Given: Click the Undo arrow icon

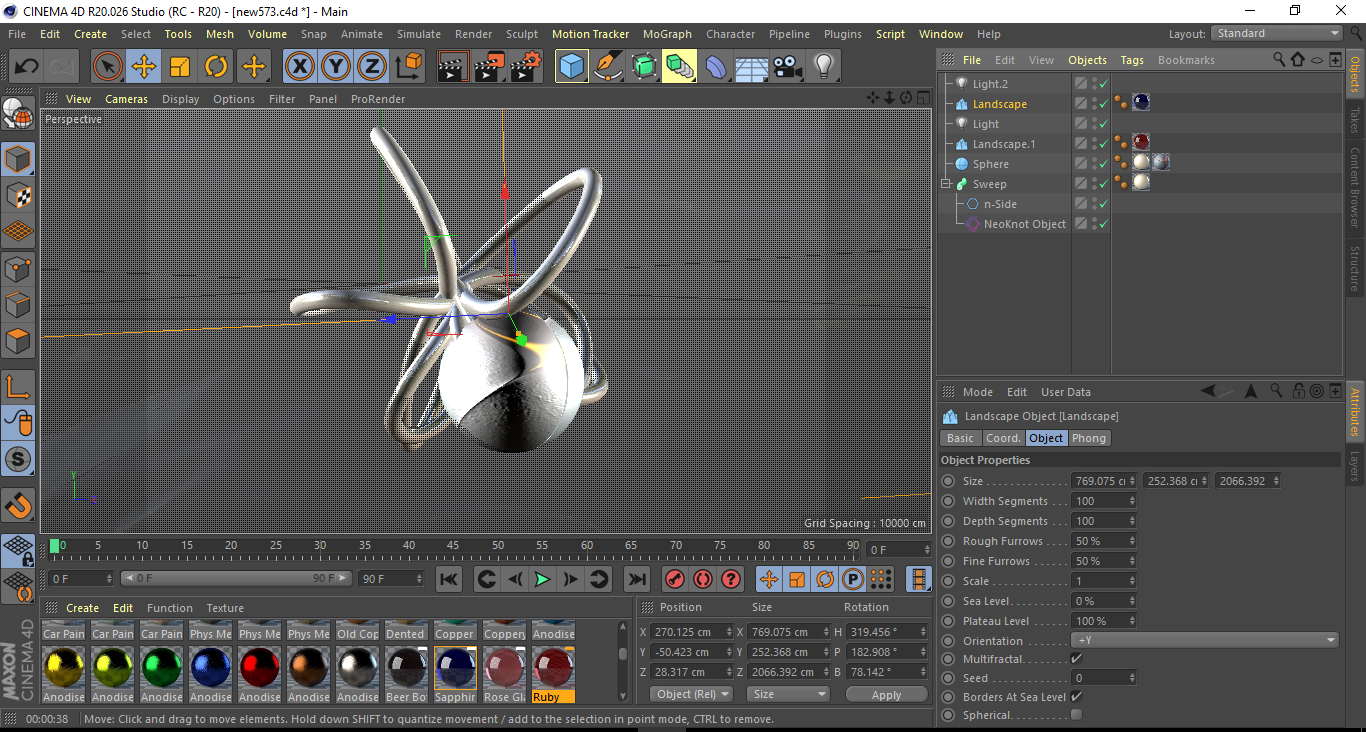Looking at the screenshot, I should [x=27, y=67].
